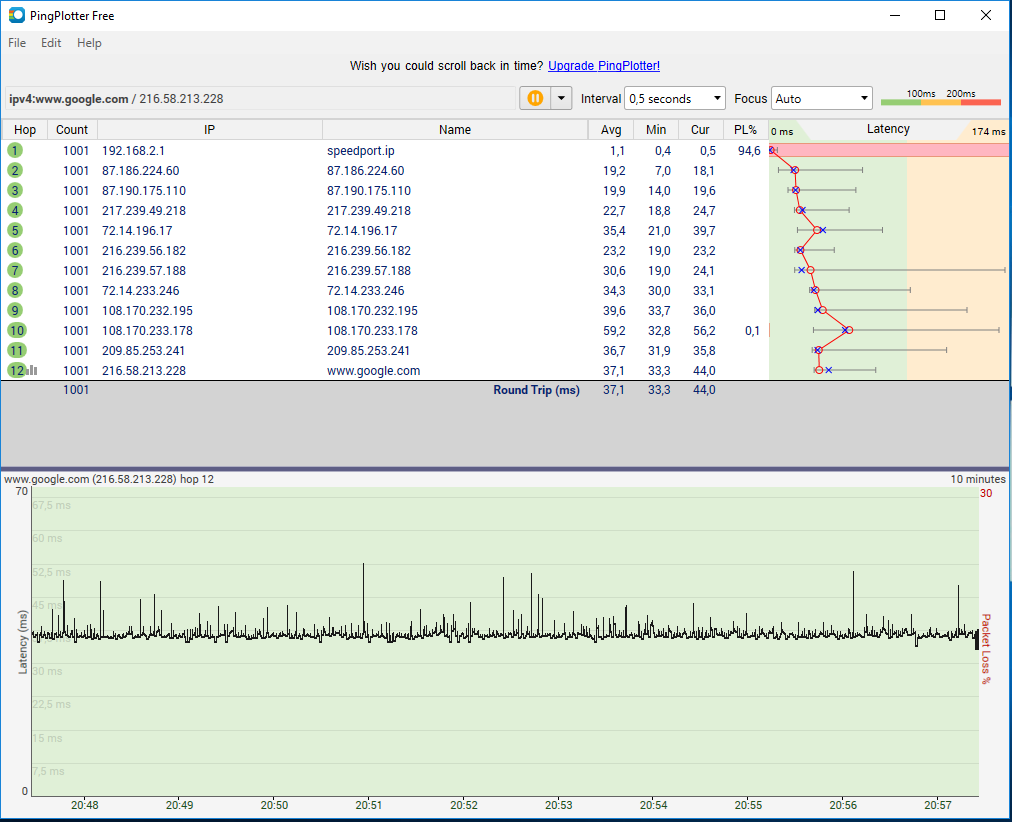Pause the trace with the orange button
This screenshot has height=822, width=1012.
[x=535, y=98]
